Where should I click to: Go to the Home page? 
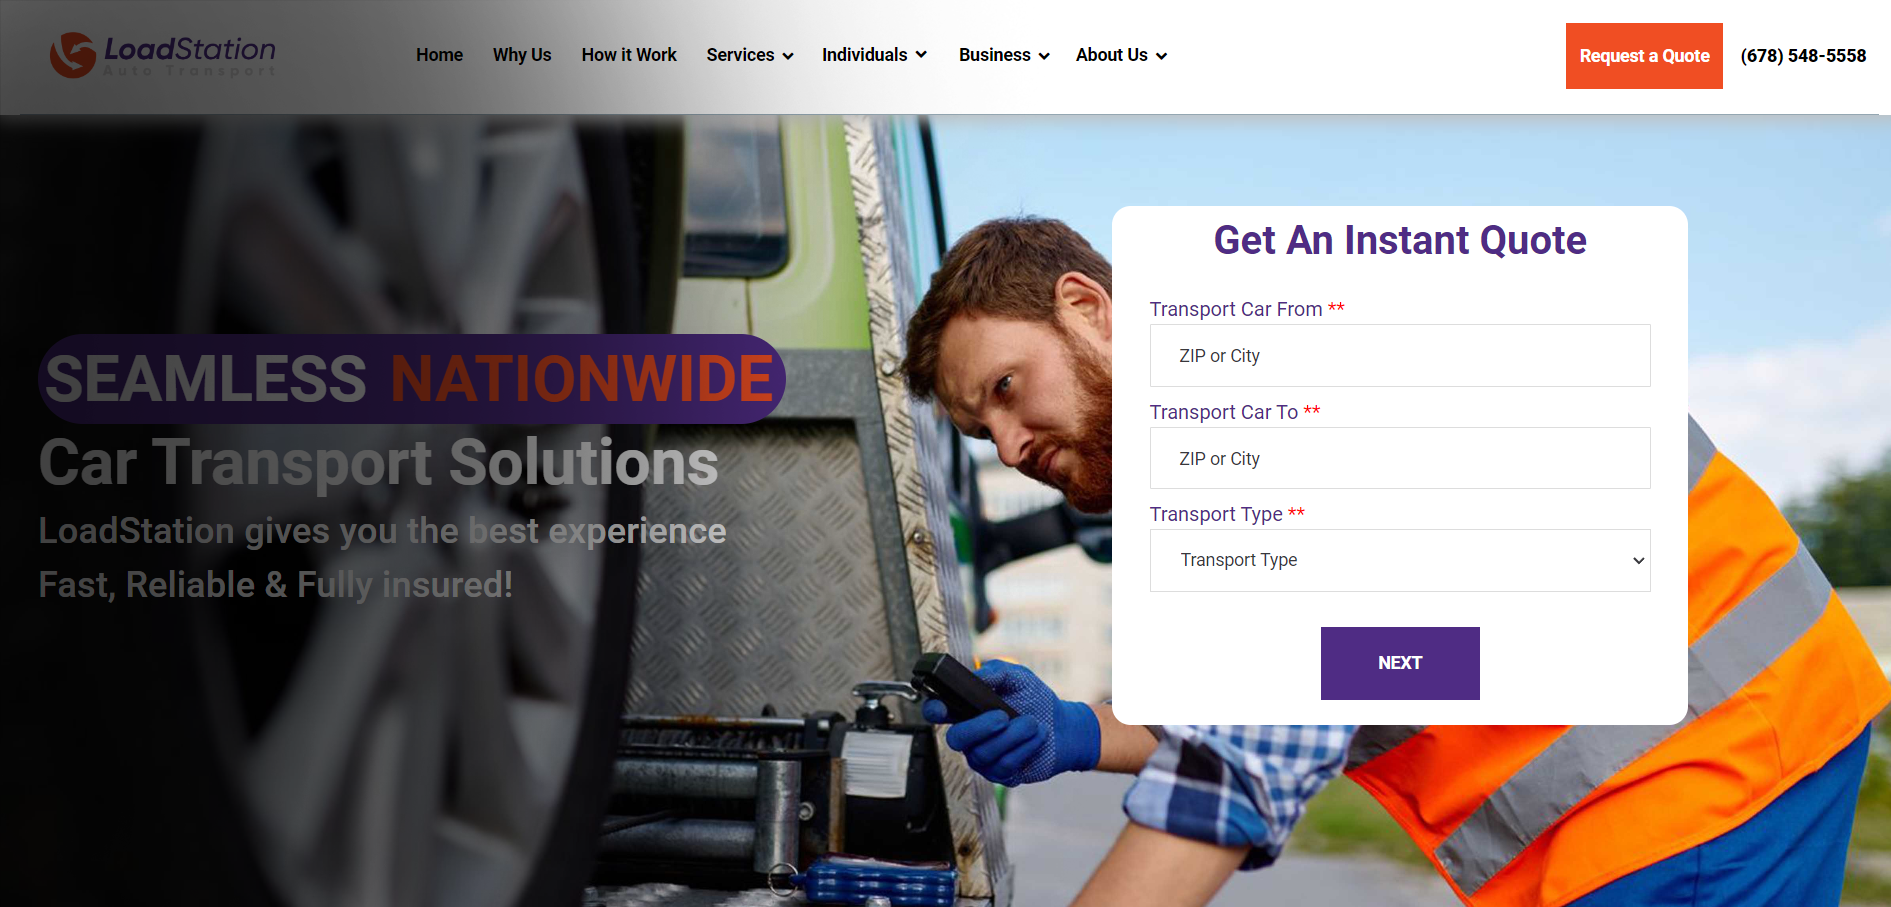439,55
